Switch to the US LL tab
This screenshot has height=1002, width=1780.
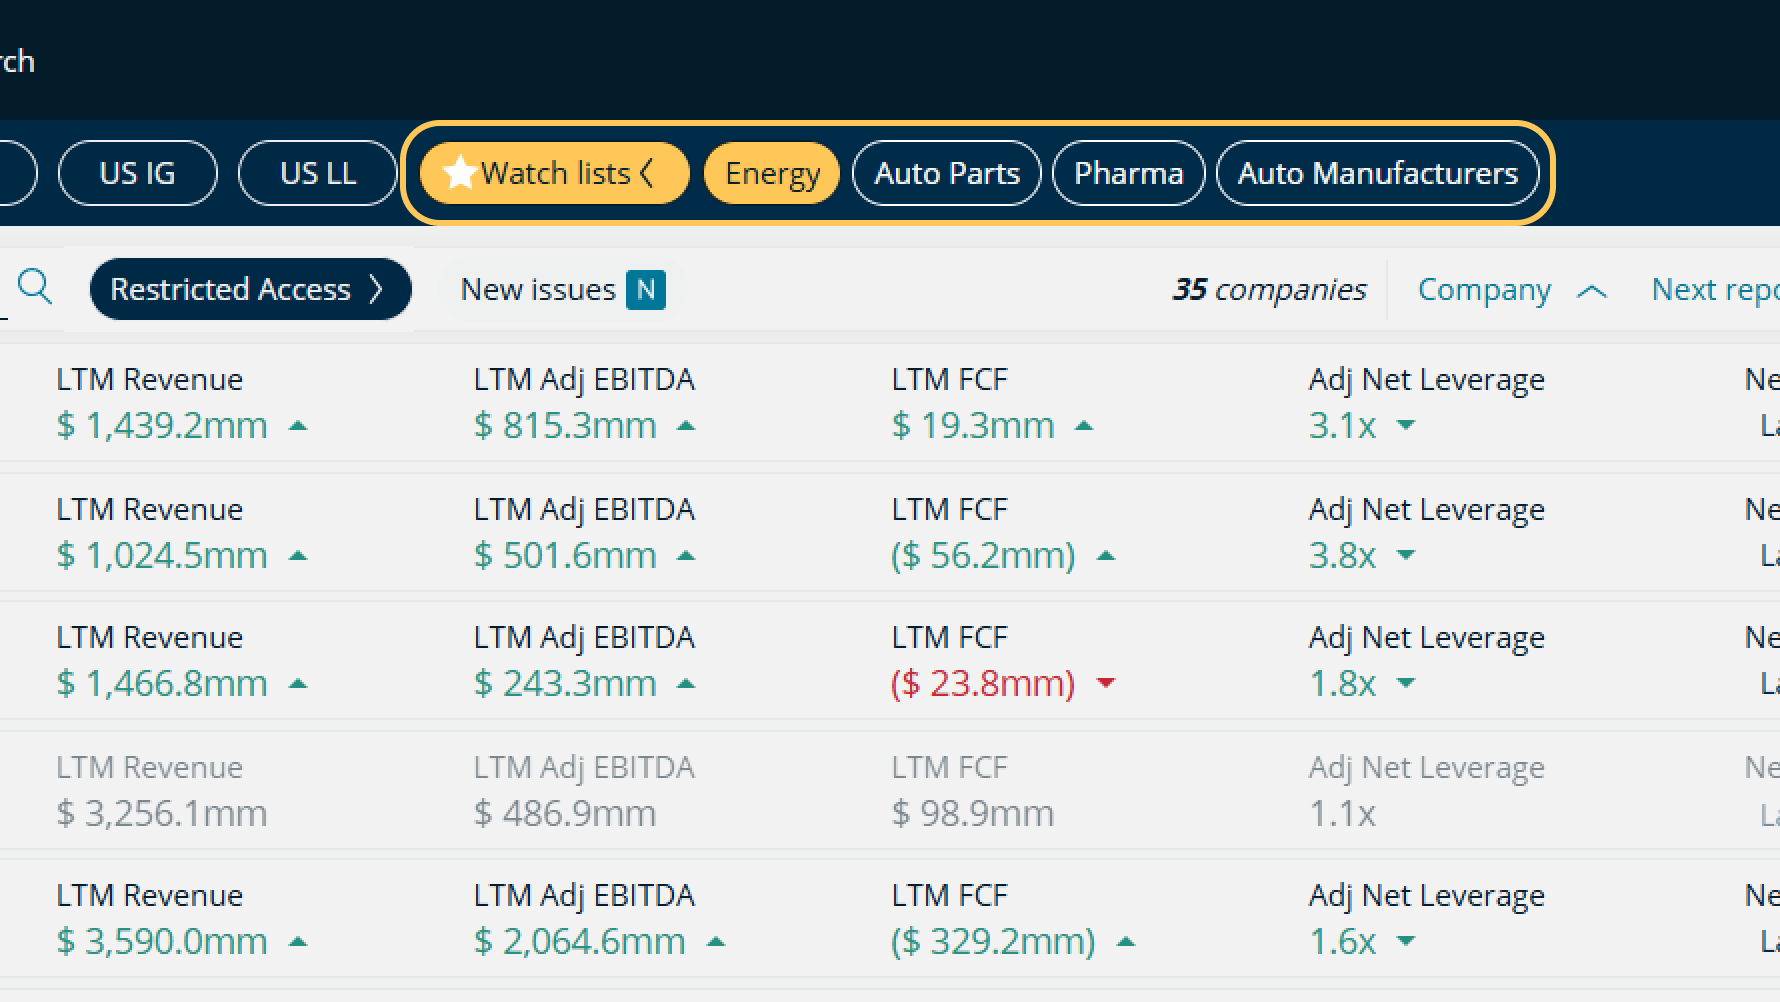pyautogui.click(x=317, y=173)
